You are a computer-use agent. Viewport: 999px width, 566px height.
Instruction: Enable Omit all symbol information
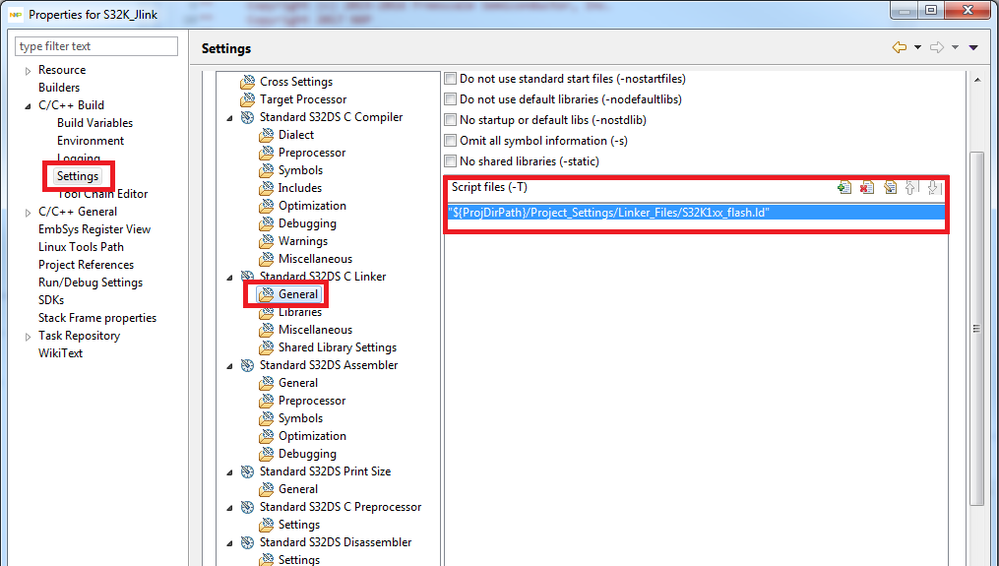[450, 141]
